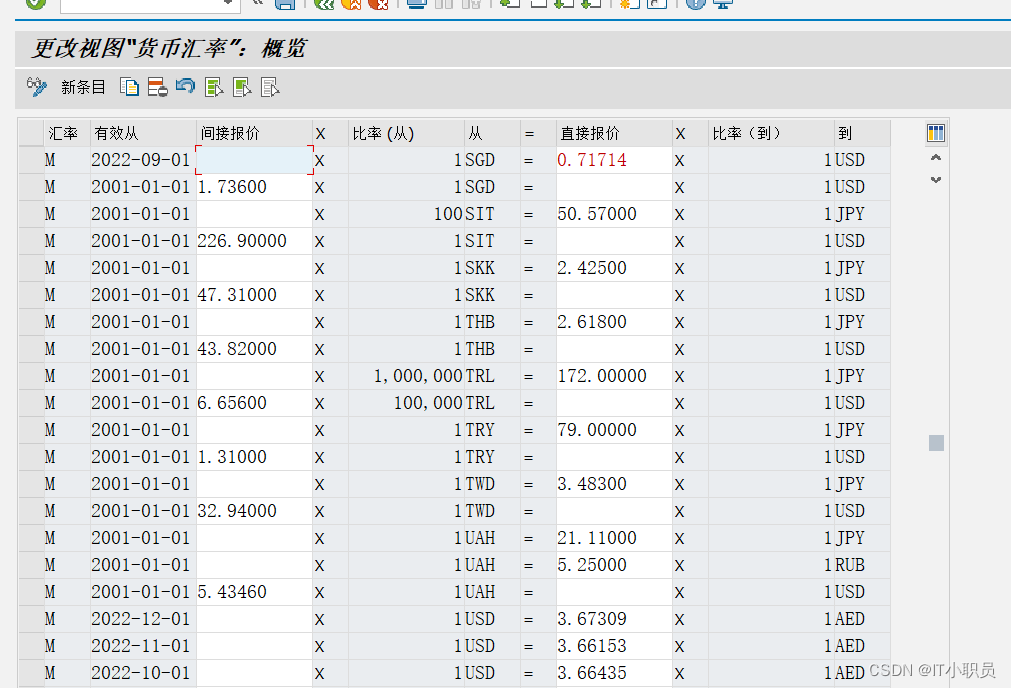The height and width of the screenshot is (688, 1011).
Task: Click the direct quote field showing 3.48300
Action: pyautogui.click(x=614, y=484)
